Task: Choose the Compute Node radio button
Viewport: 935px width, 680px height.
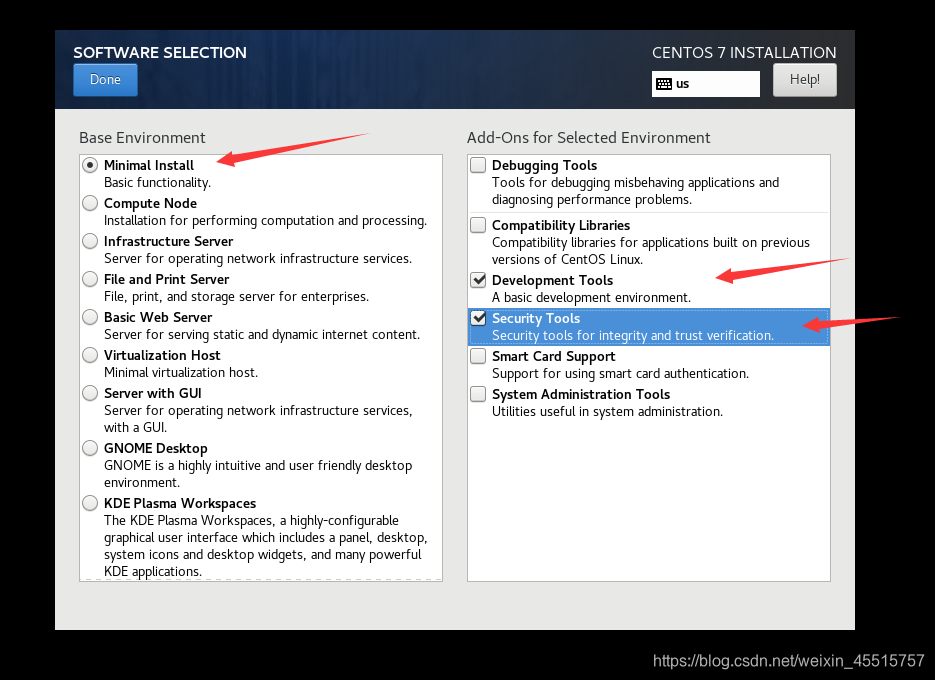Action: click(x=90, y=203)
